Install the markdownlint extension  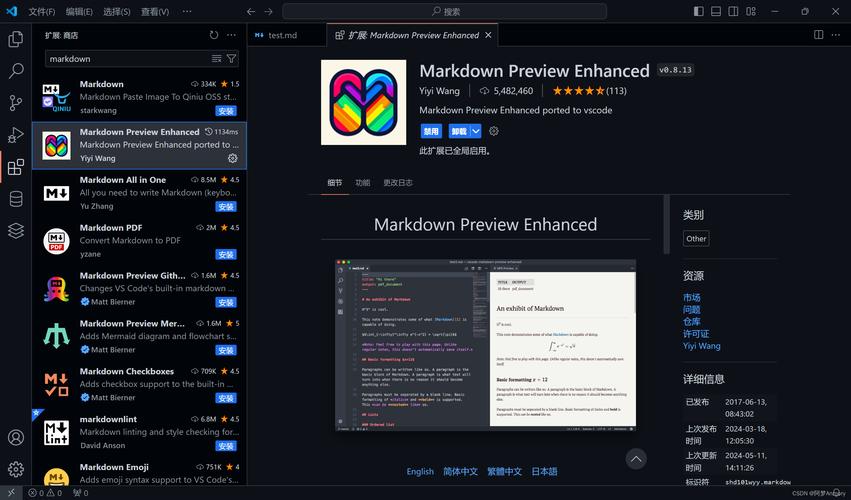tap(226, 446)
